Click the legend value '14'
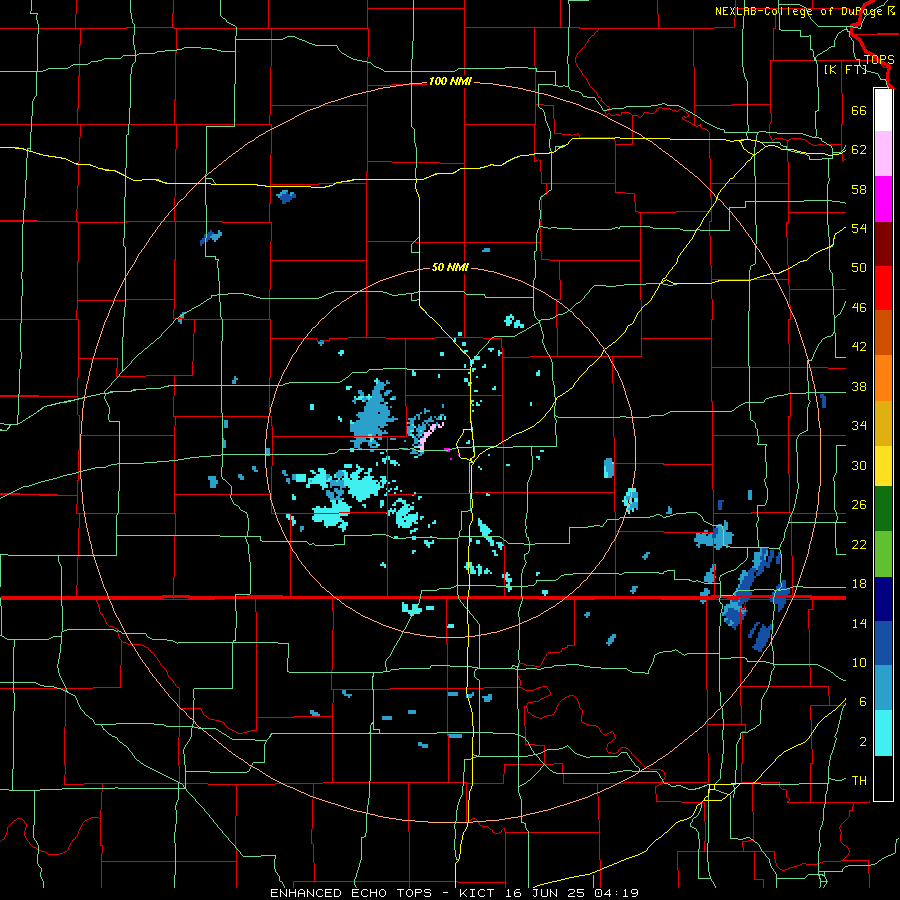 859,623
